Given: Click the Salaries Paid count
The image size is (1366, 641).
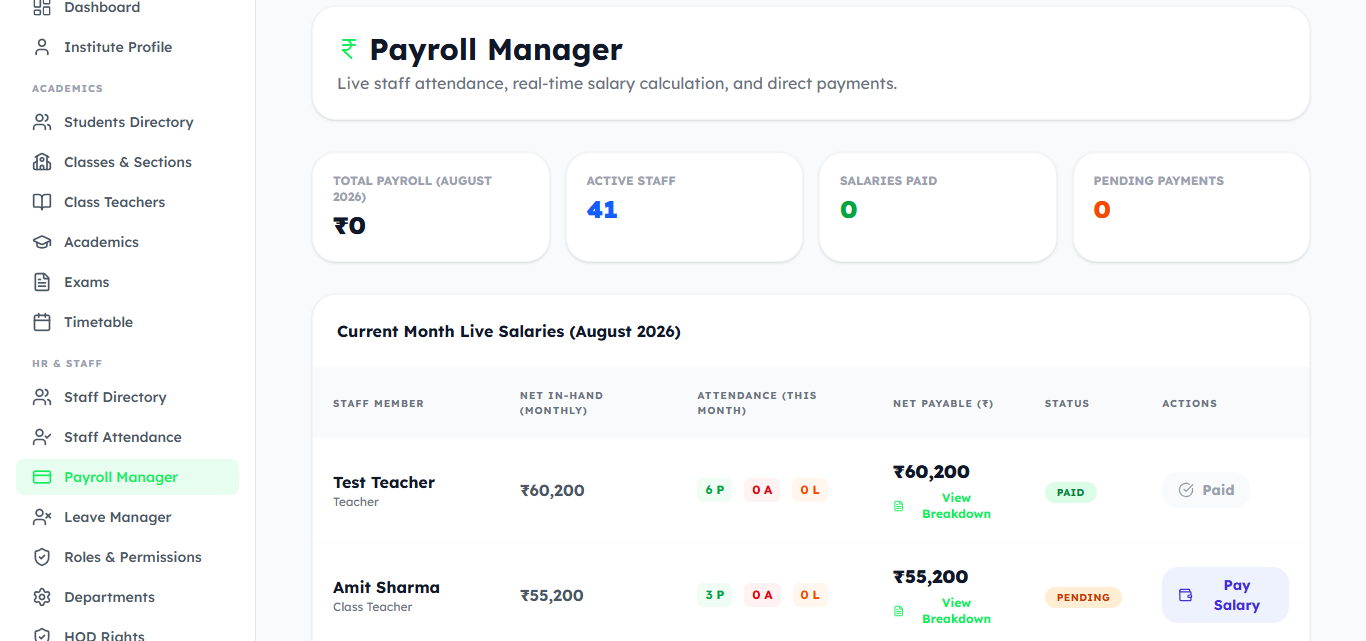Looking at the screenshot, I should click(x=849, y=210).
